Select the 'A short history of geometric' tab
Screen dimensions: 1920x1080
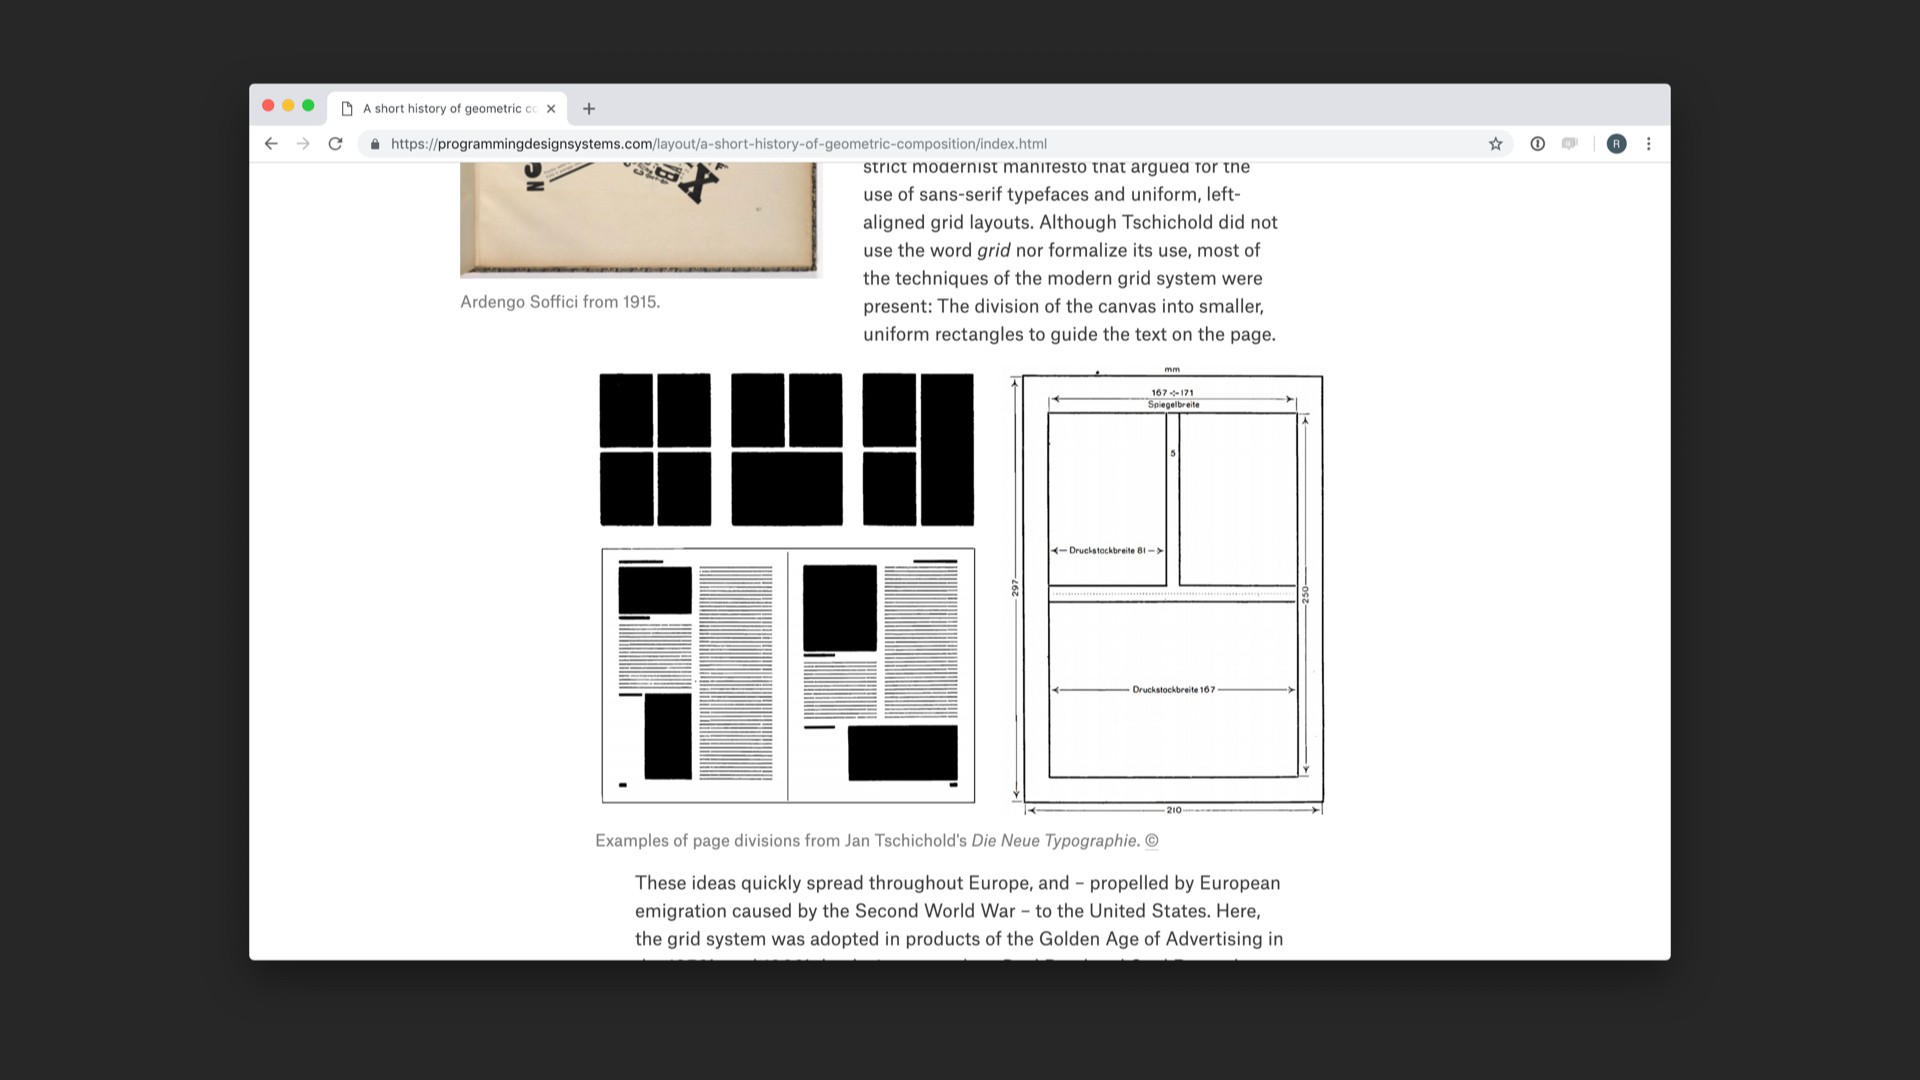(x=447, y=108)
